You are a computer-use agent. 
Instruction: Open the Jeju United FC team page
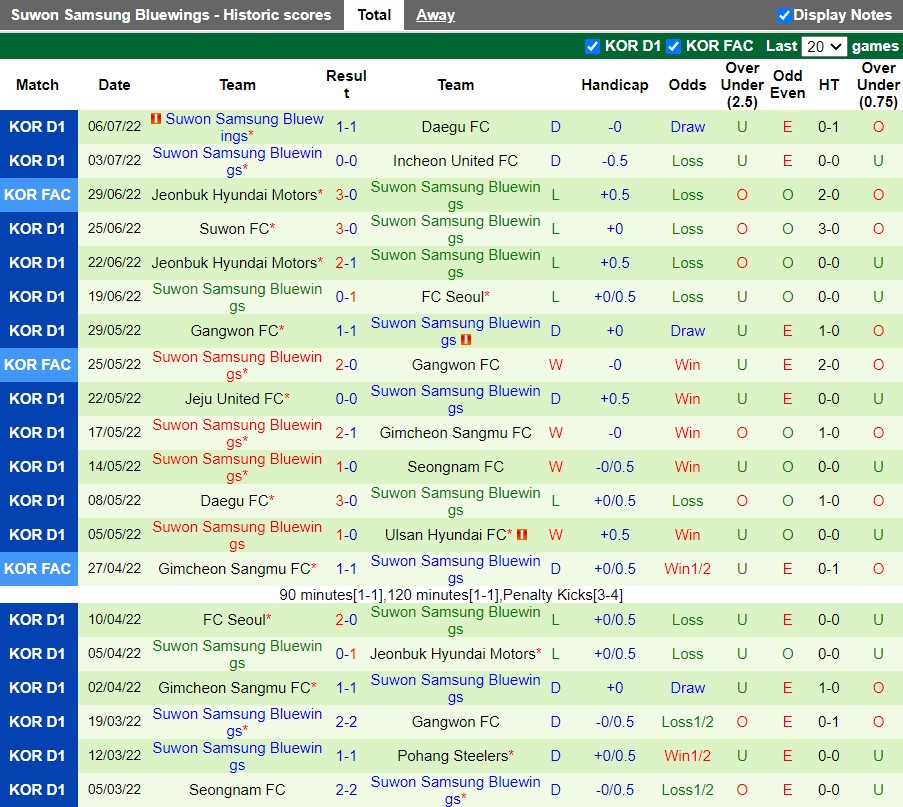(232, 398)
